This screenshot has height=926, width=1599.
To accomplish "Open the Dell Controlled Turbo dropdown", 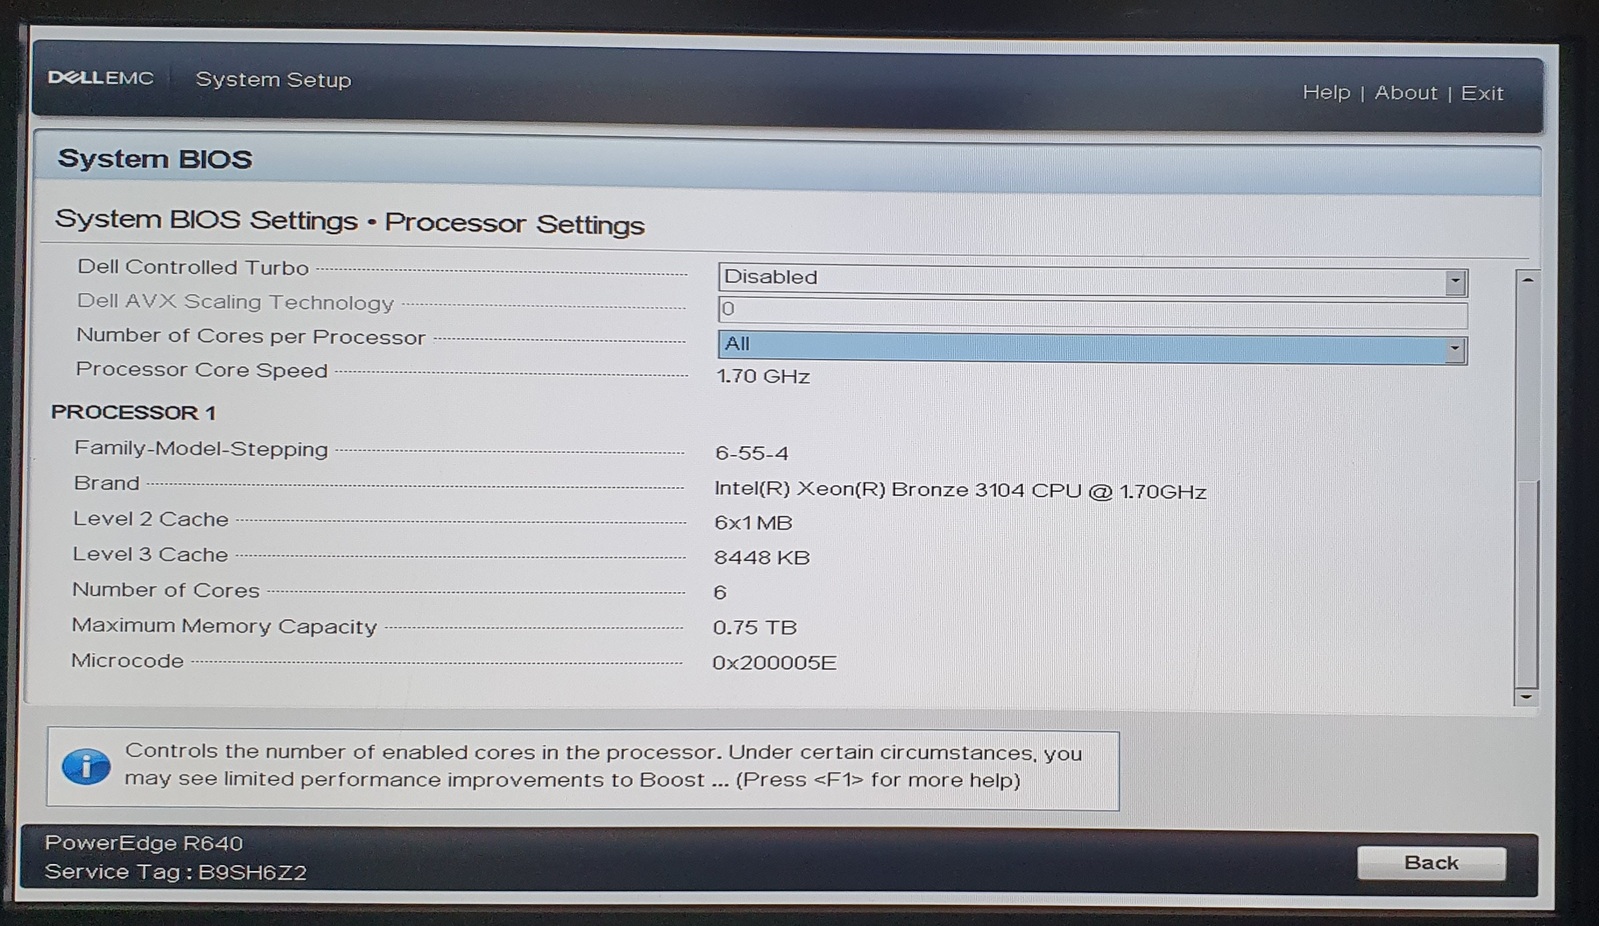I will click(1092, 279).
